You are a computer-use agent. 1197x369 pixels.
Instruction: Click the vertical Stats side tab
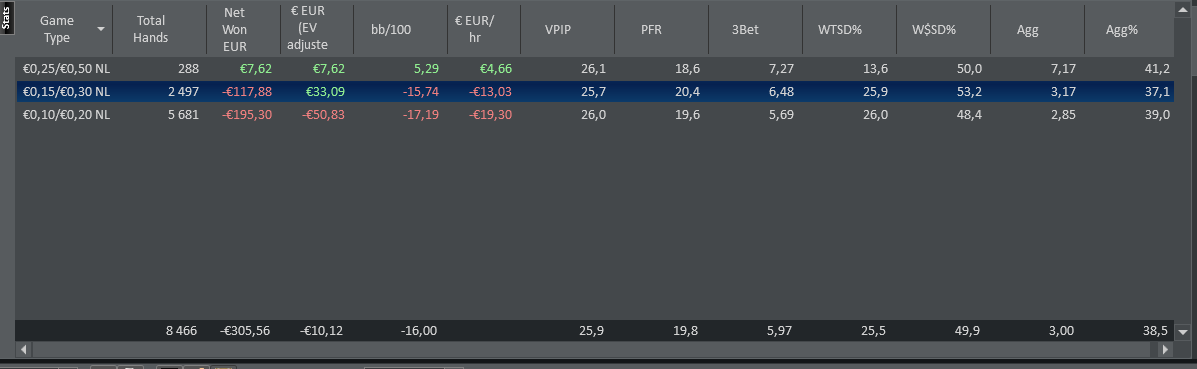(x=6, y=18)
